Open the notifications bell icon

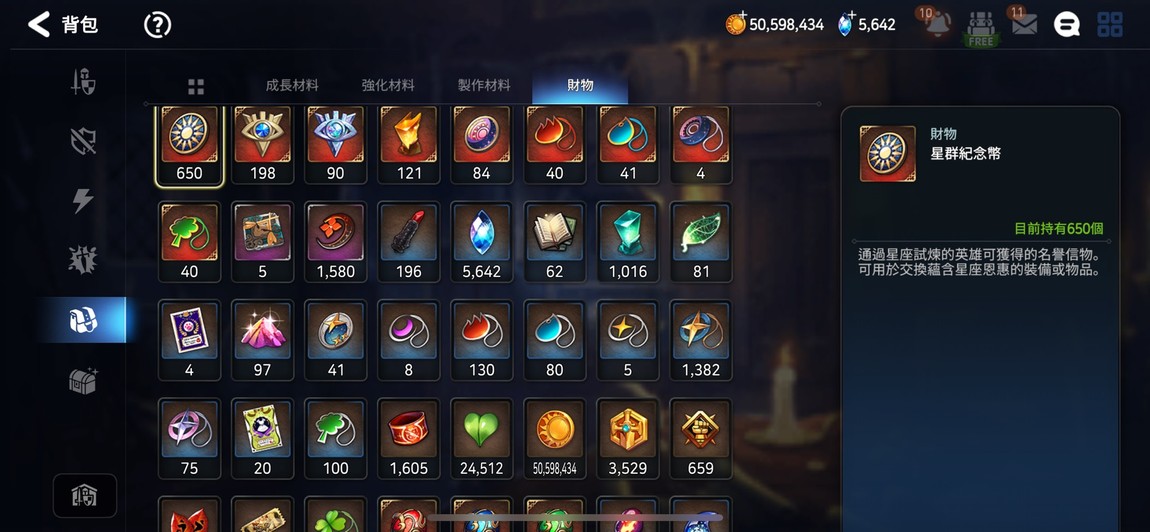coord(937,25)
